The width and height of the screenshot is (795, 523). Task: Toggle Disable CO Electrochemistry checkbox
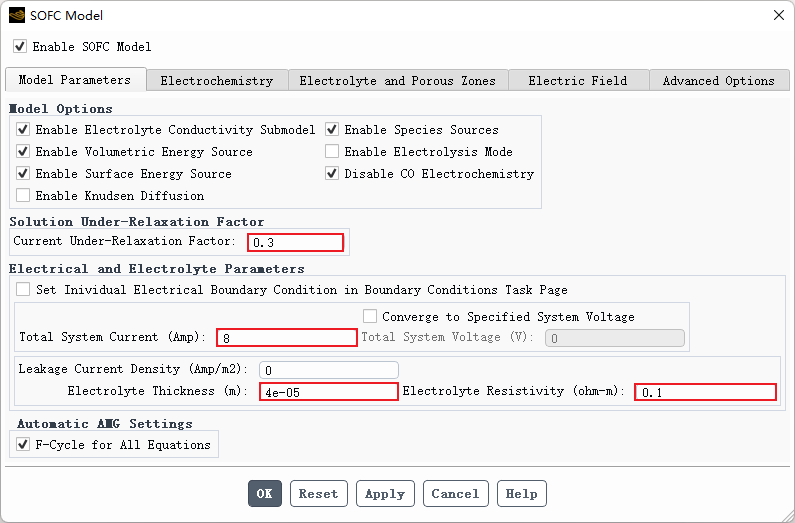[x=332, y=174]
